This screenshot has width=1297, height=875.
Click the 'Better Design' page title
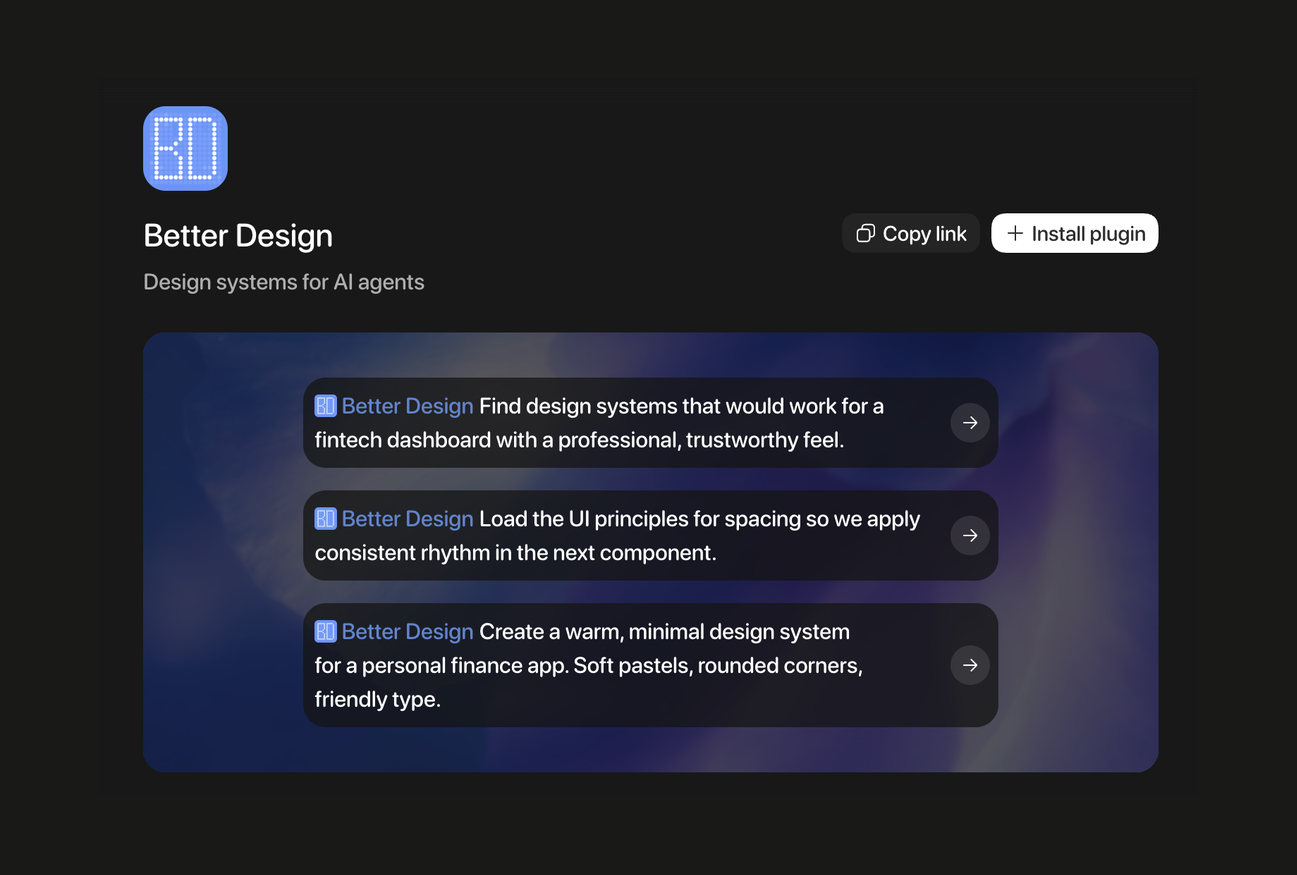coord(238,236)
